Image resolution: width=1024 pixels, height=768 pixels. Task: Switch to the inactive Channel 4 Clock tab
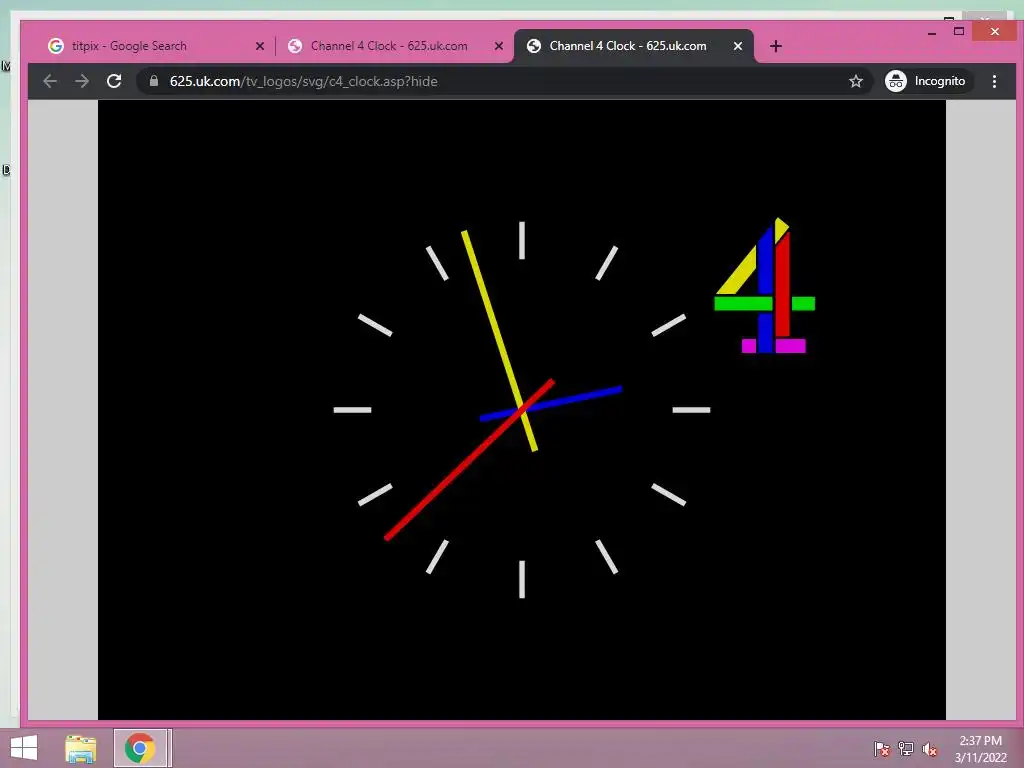[394, 46]
